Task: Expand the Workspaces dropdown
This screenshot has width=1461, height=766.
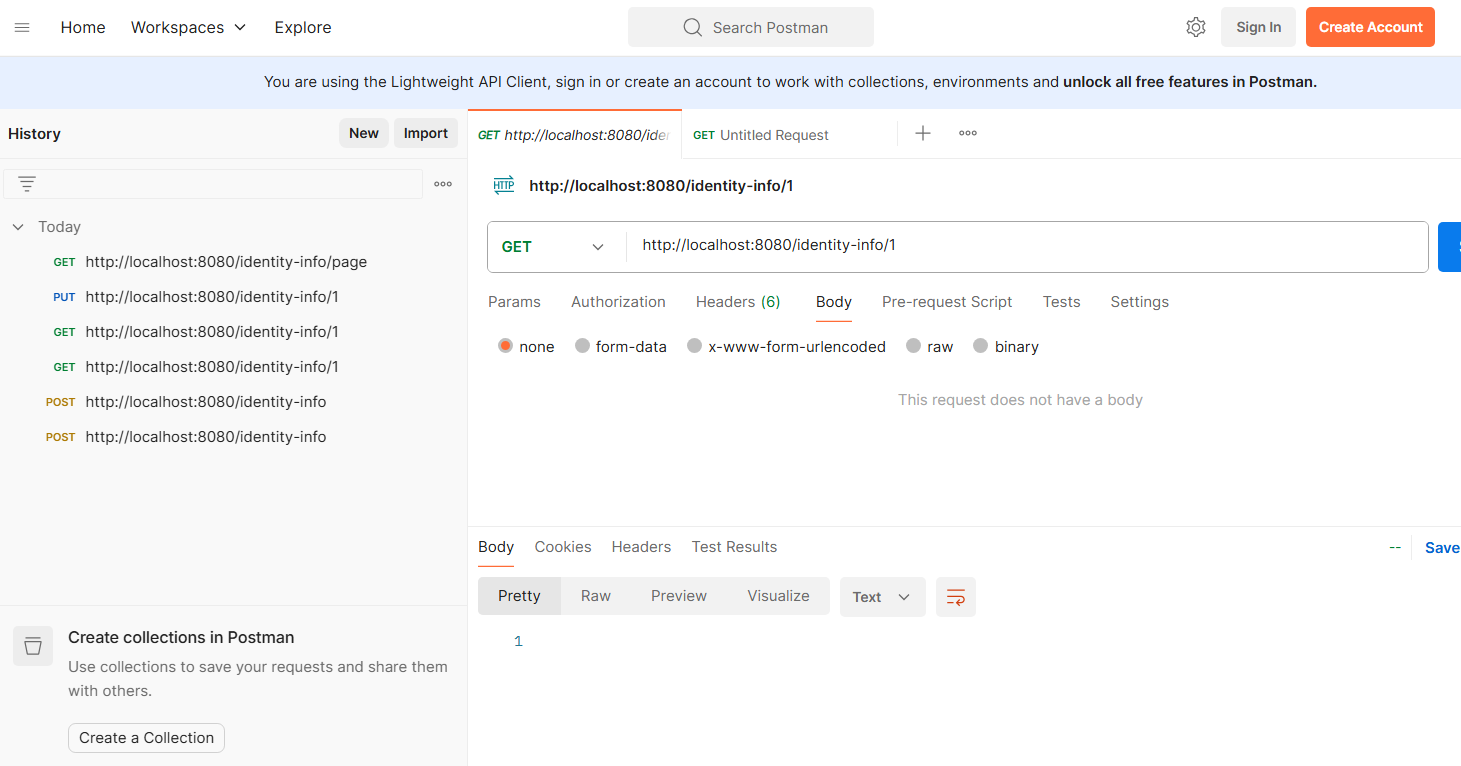Action: pos(188,27)
